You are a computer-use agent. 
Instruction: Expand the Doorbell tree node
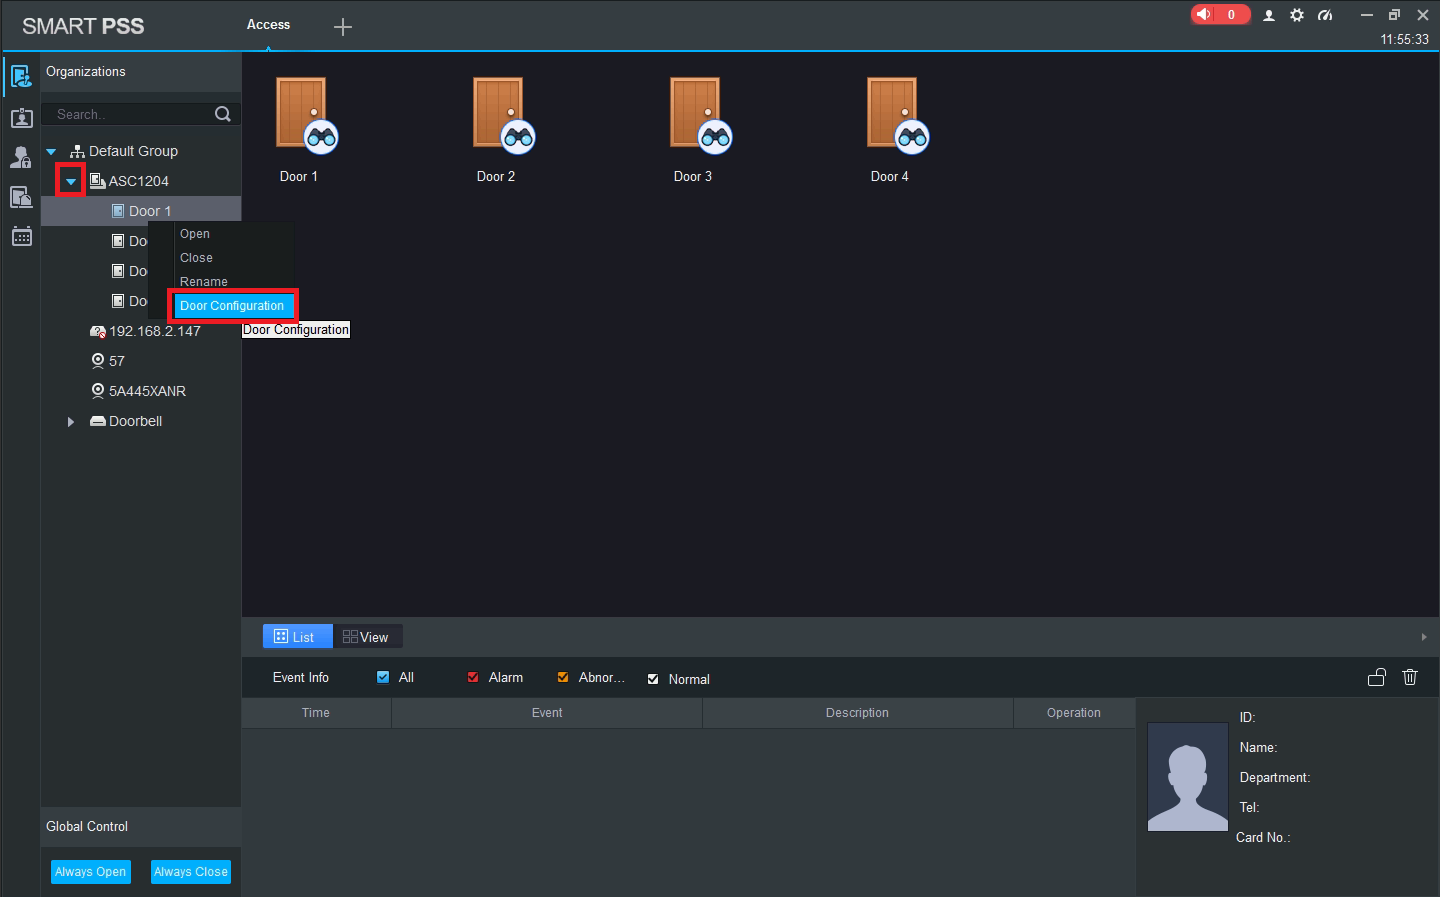[x=71, y=422]
